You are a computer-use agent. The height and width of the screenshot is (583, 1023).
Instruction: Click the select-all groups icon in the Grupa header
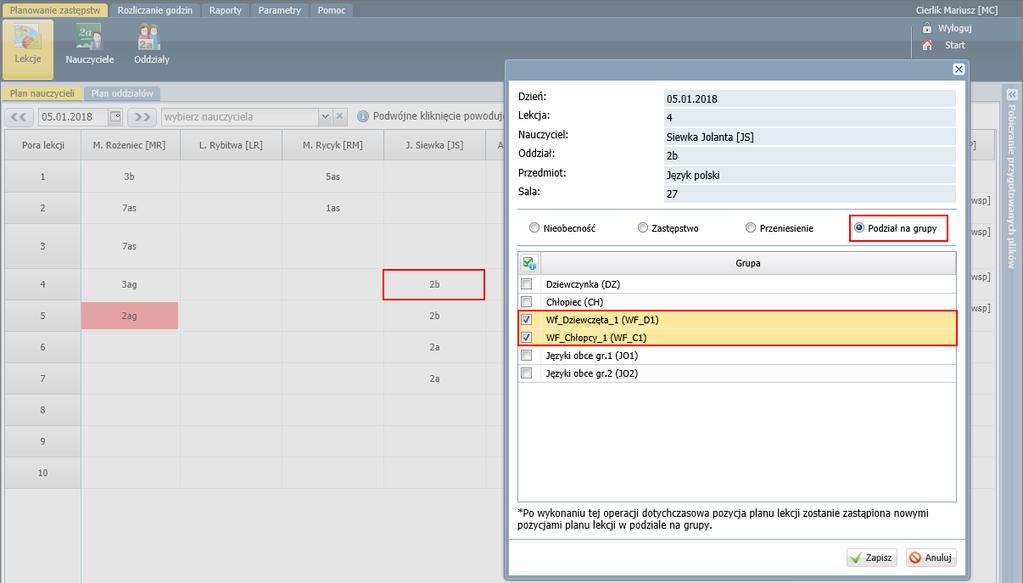point(529,263)
